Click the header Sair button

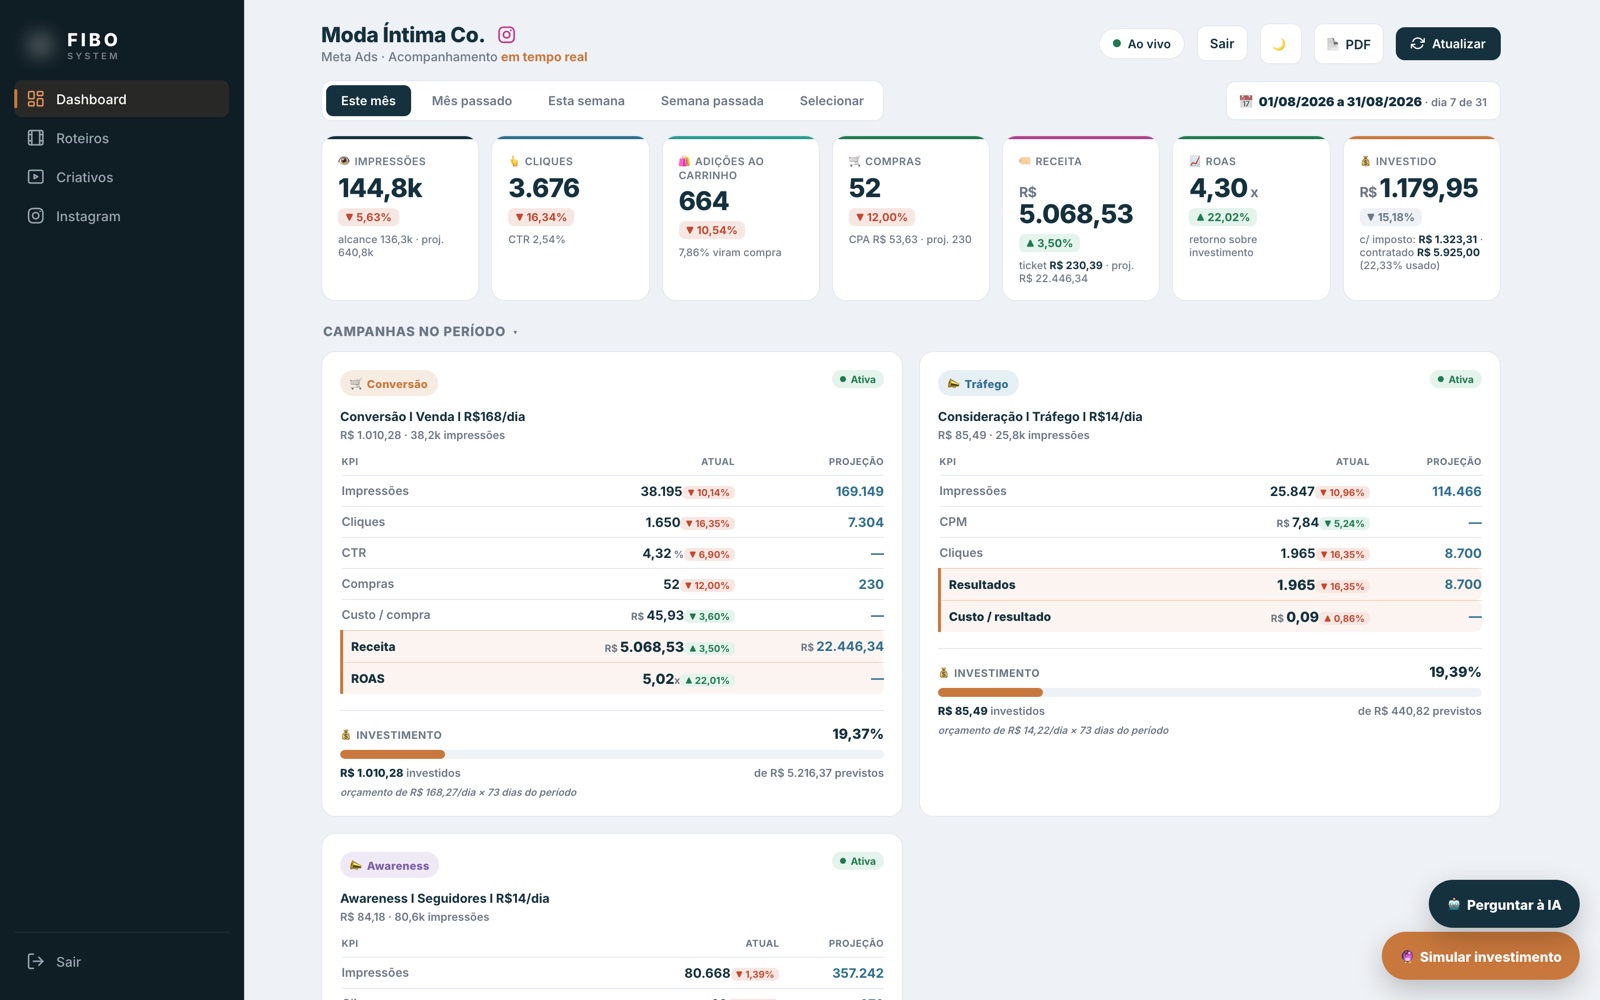click(1222, 44)
